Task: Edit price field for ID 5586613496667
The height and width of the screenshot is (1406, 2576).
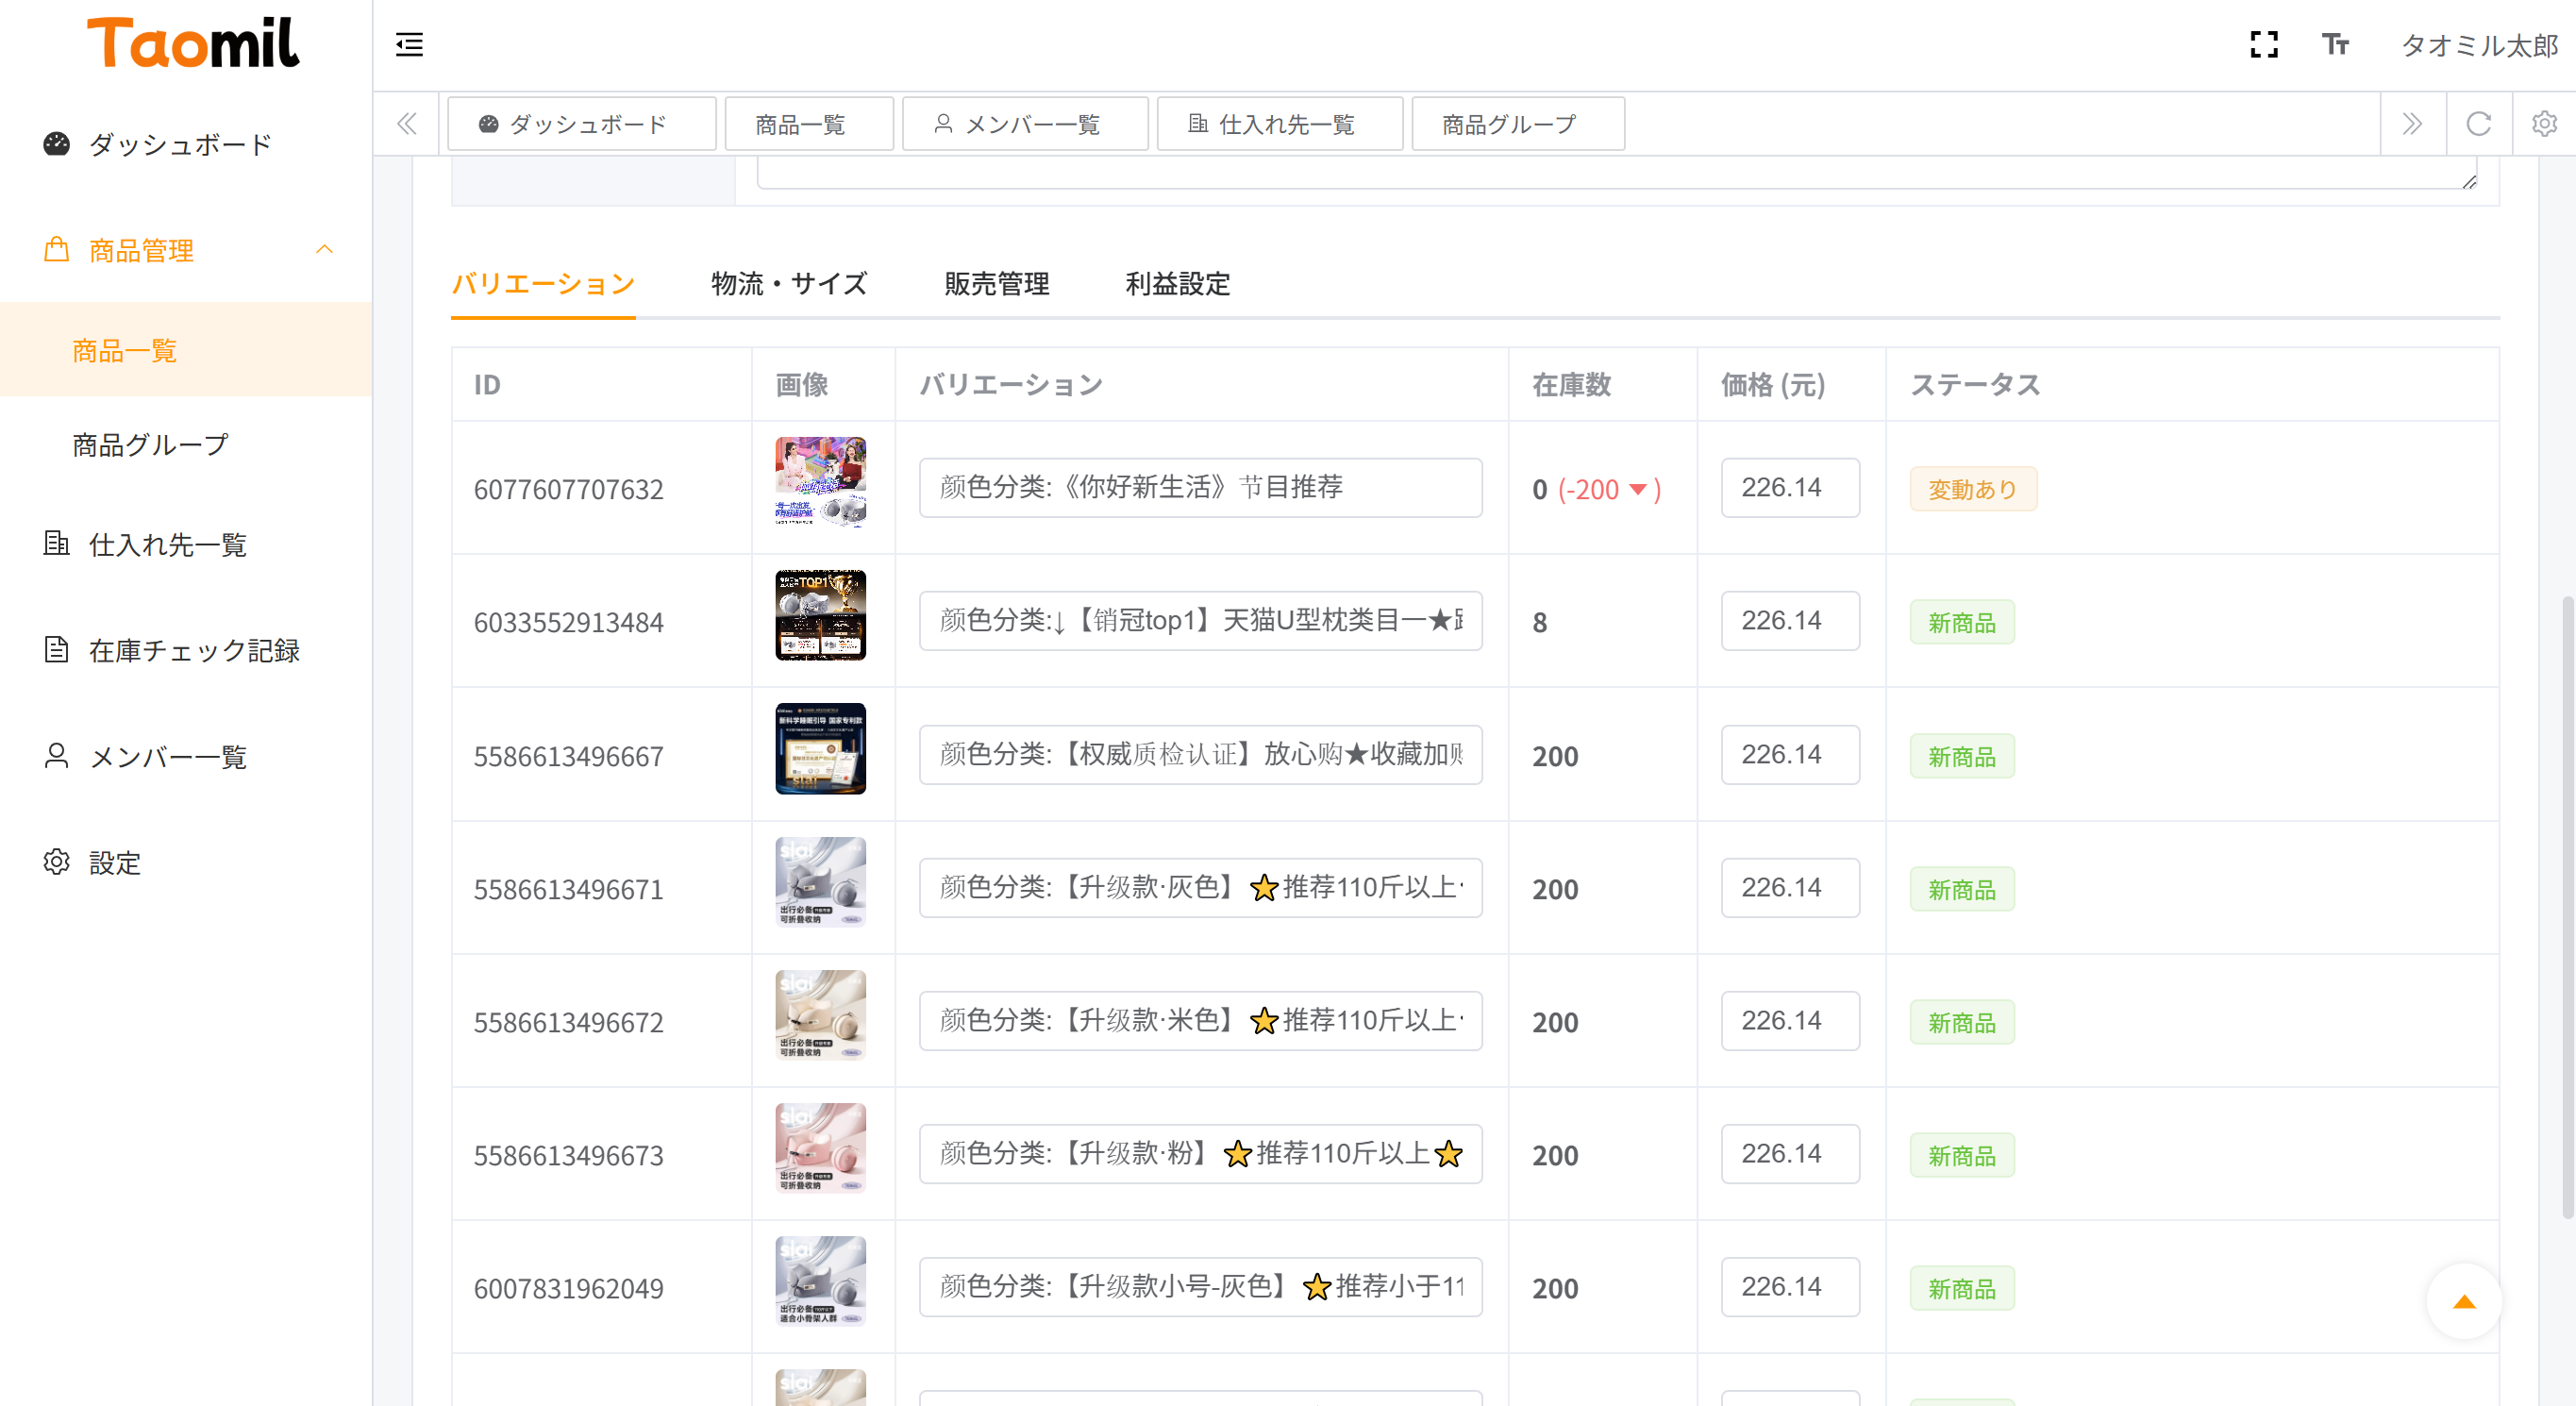Action: [1790, 754]
